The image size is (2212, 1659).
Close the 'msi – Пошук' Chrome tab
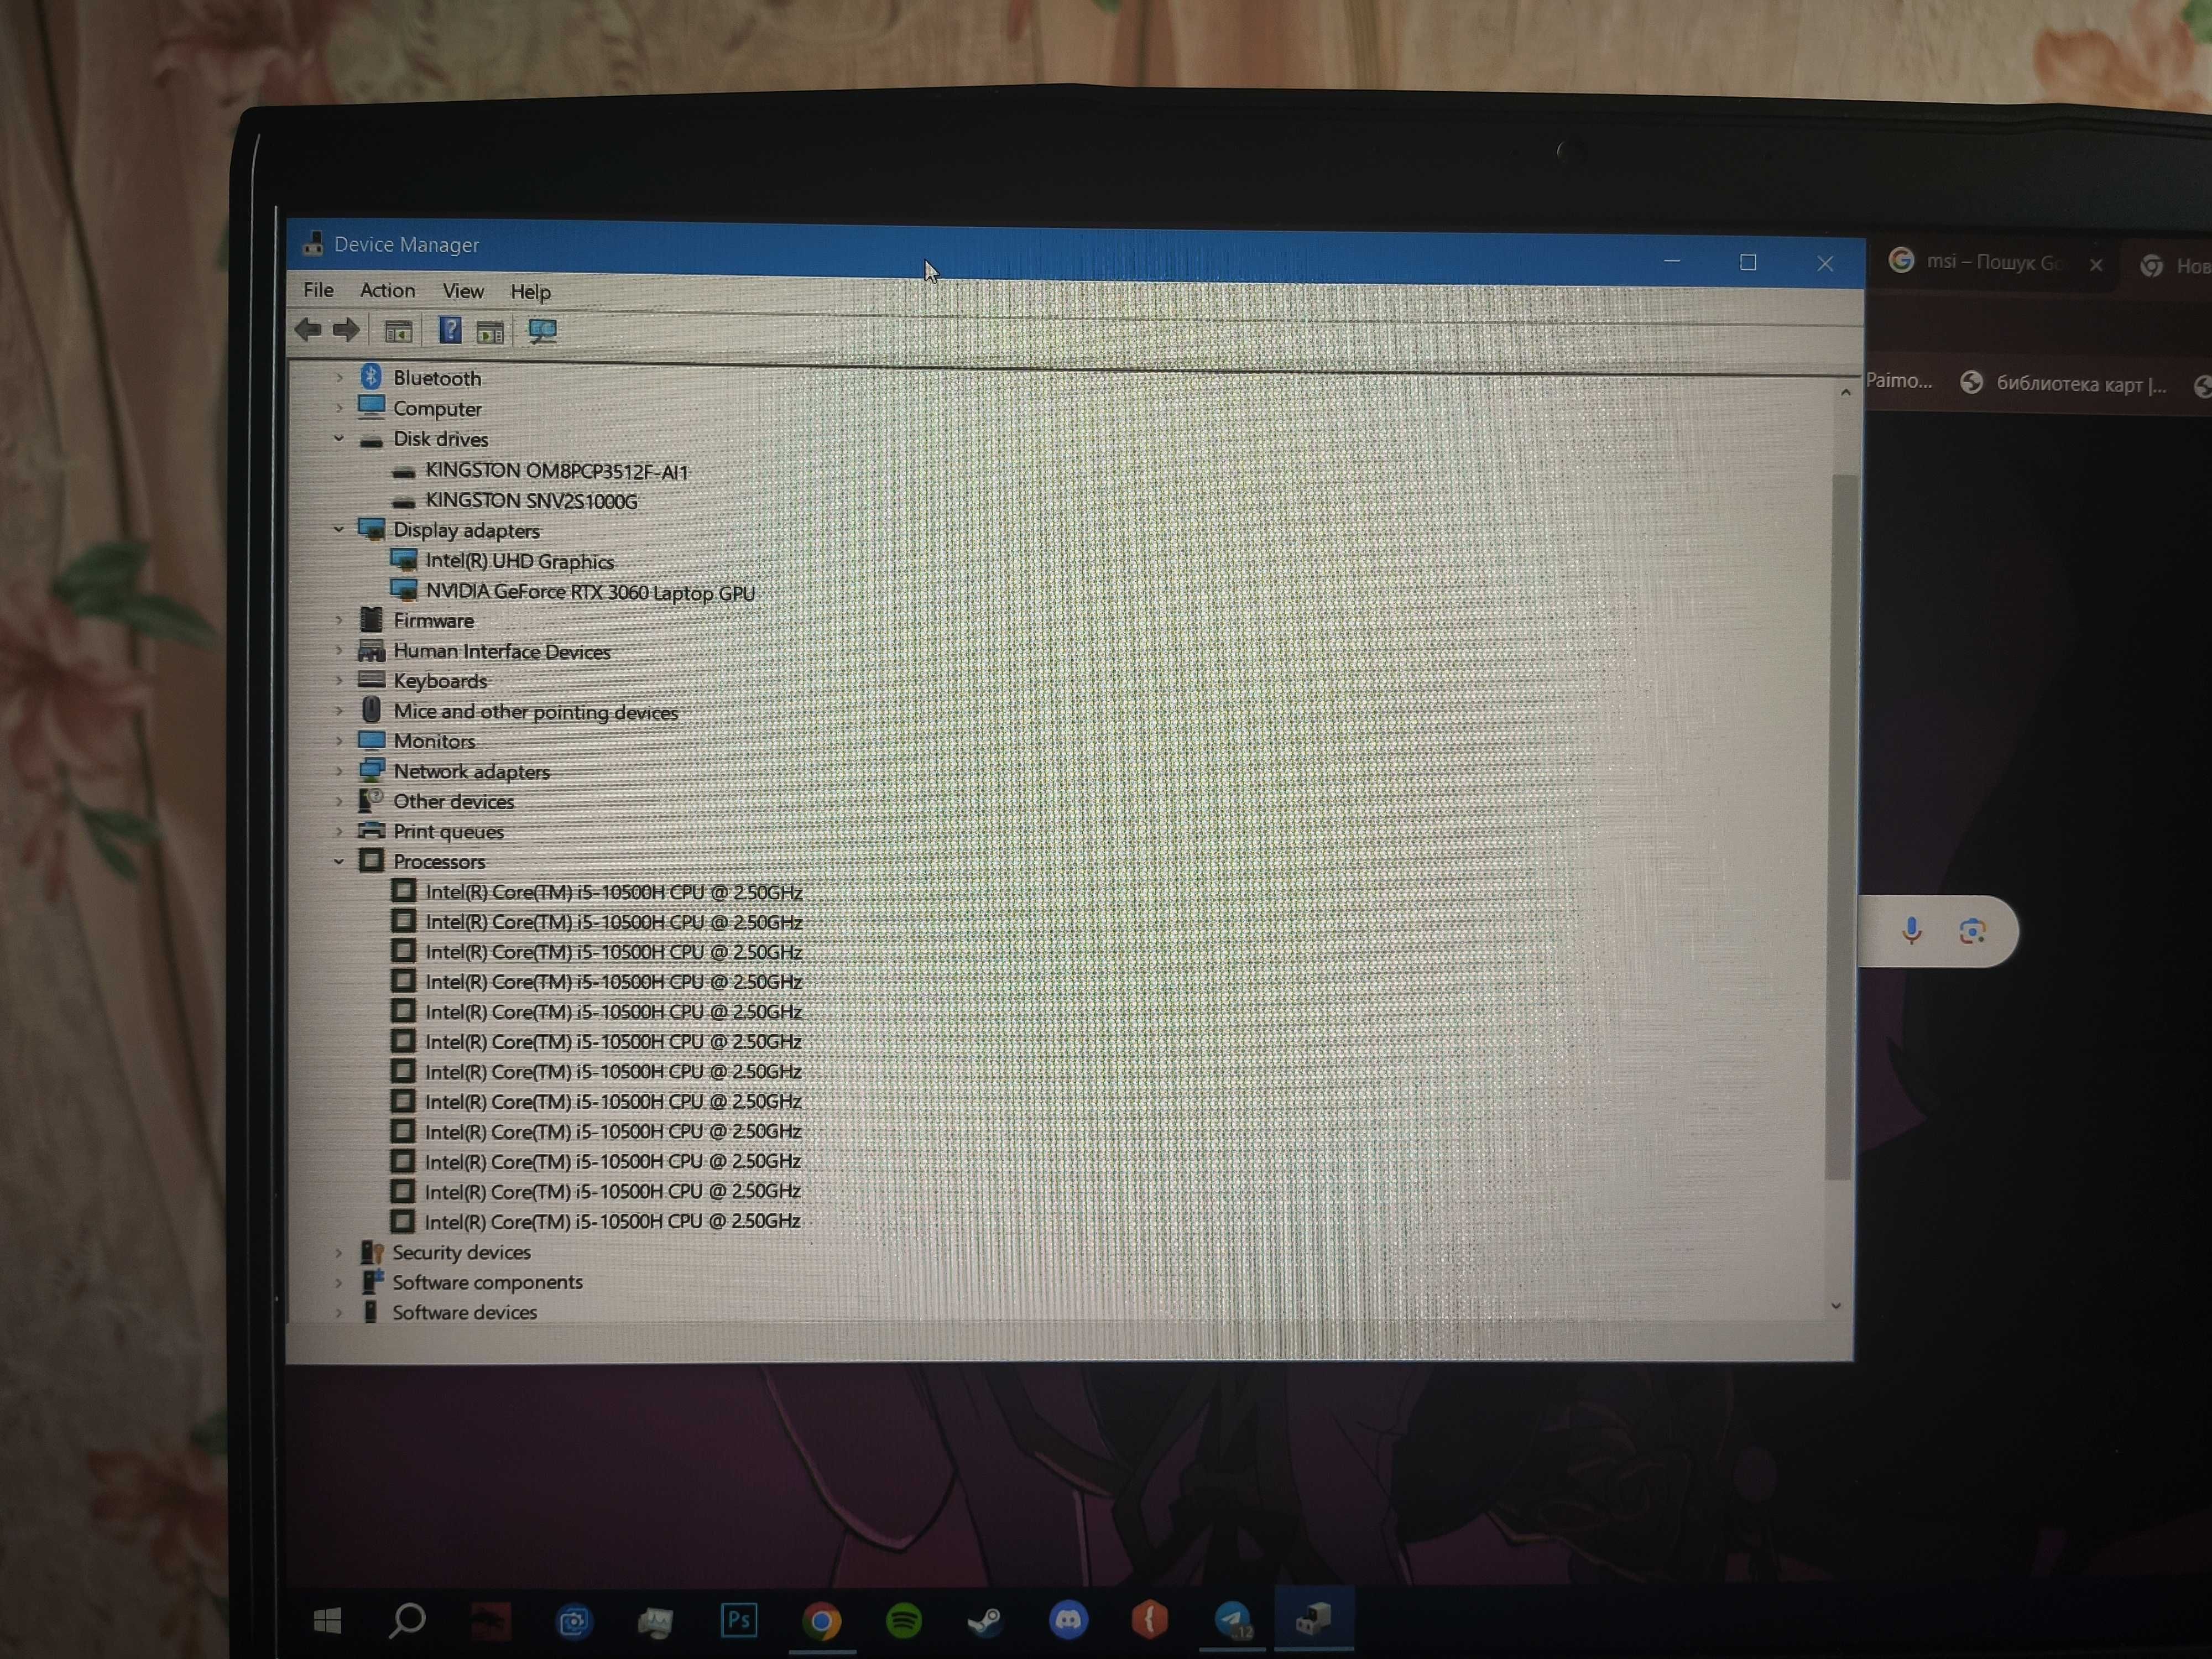(x=2096, y=265)
